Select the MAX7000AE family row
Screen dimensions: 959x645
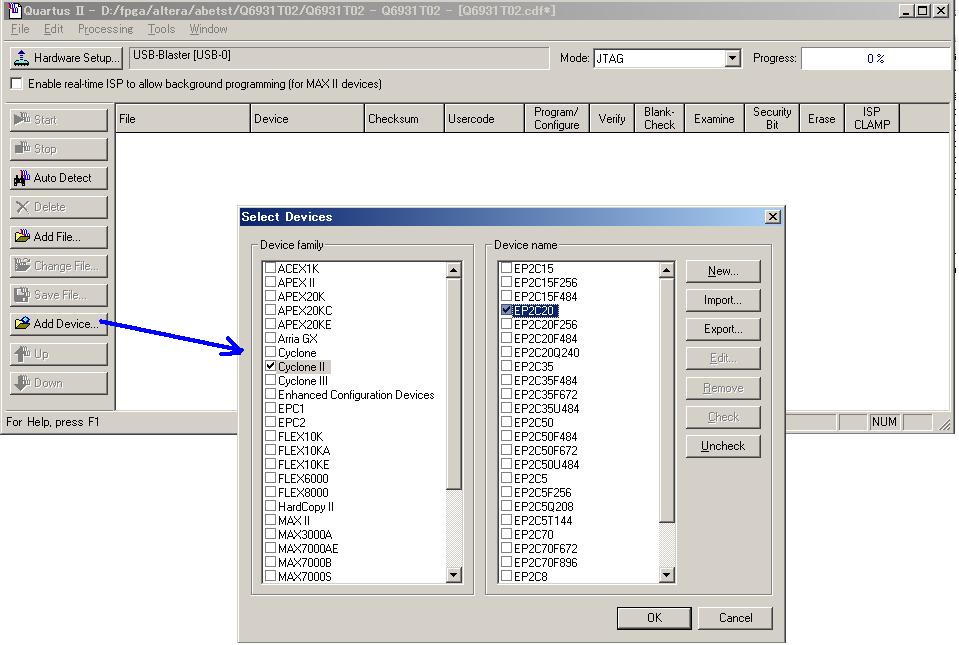pos(308,548)
